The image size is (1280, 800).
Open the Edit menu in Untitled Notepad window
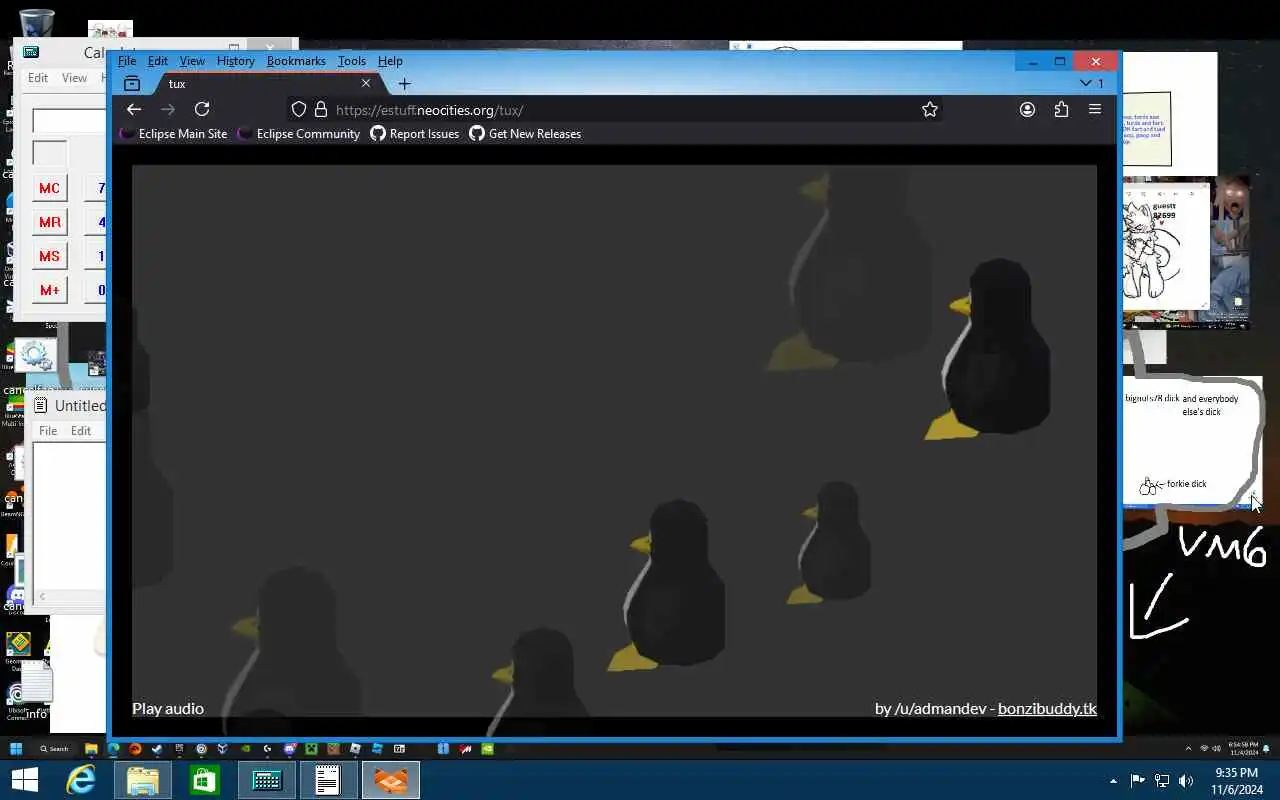[81, 431]
